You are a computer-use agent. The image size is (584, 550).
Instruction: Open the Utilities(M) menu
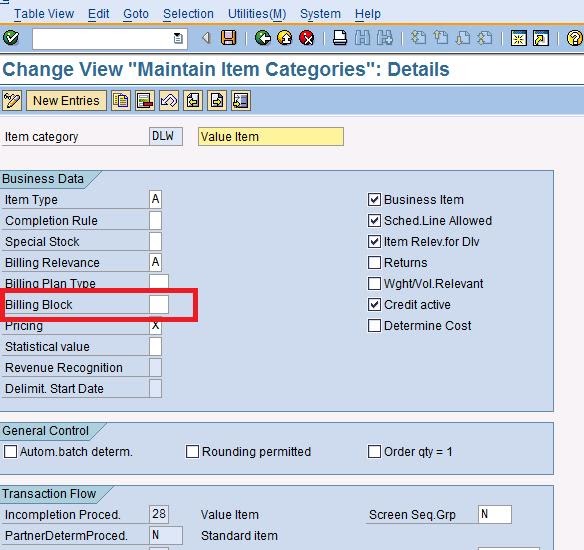click(257, 14)
